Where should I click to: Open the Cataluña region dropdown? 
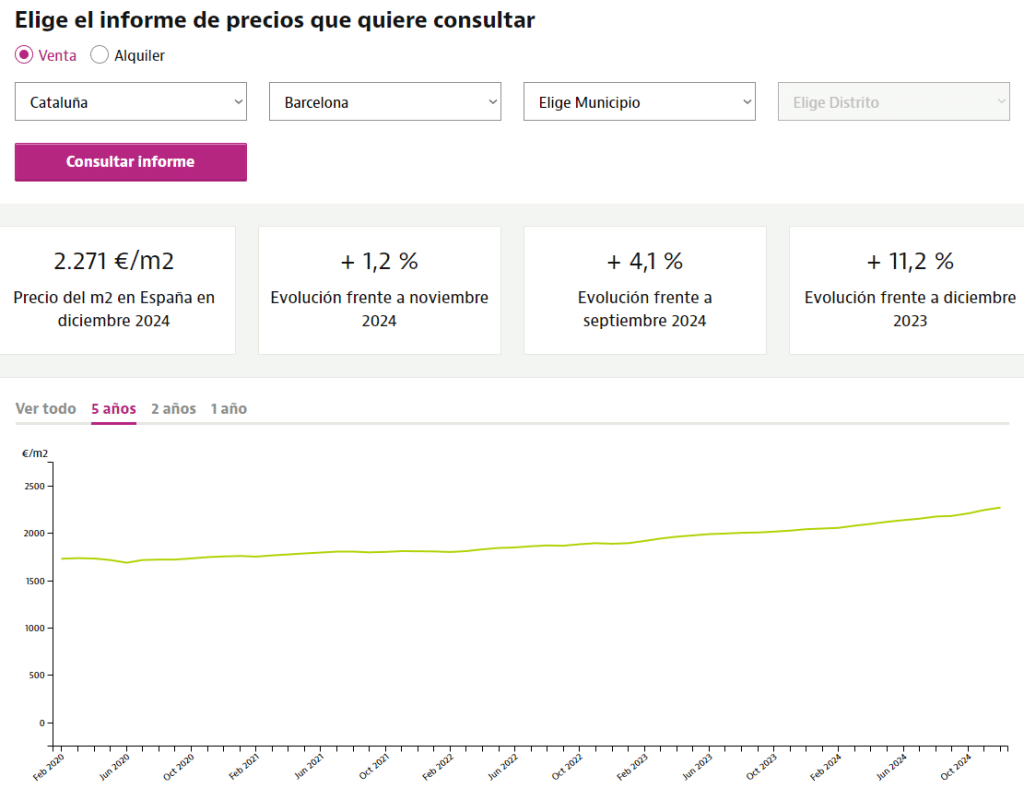[130, 102]
